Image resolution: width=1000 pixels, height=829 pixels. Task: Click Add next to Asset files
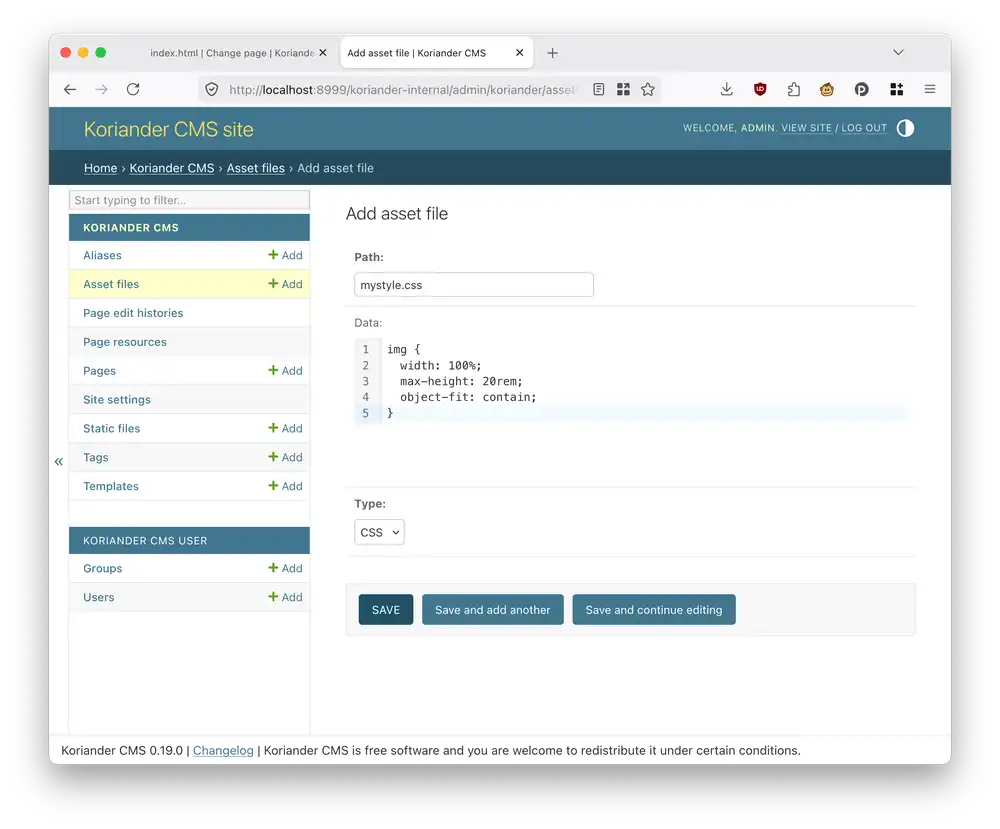point(285,284)
